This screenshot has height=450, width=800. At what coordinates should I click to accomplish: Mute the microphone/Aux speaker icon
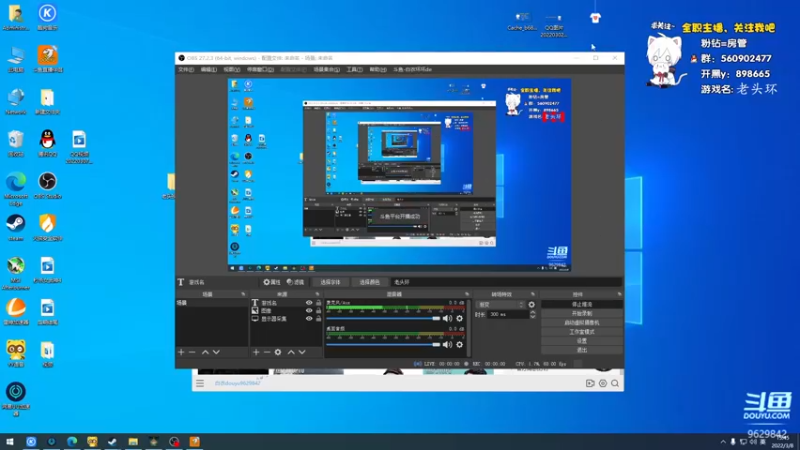click(447, 318)
